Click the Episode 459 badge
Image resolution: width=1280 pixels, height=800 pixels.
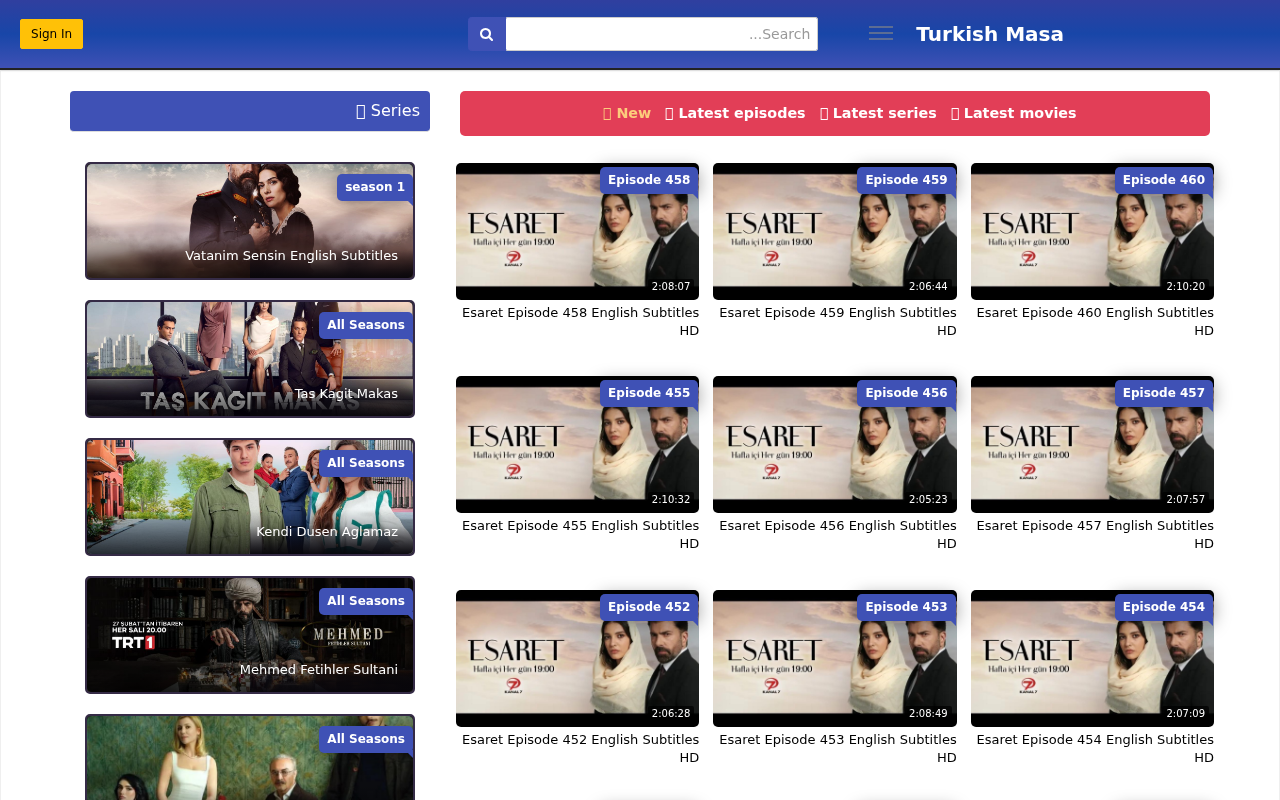coord(906,180)
